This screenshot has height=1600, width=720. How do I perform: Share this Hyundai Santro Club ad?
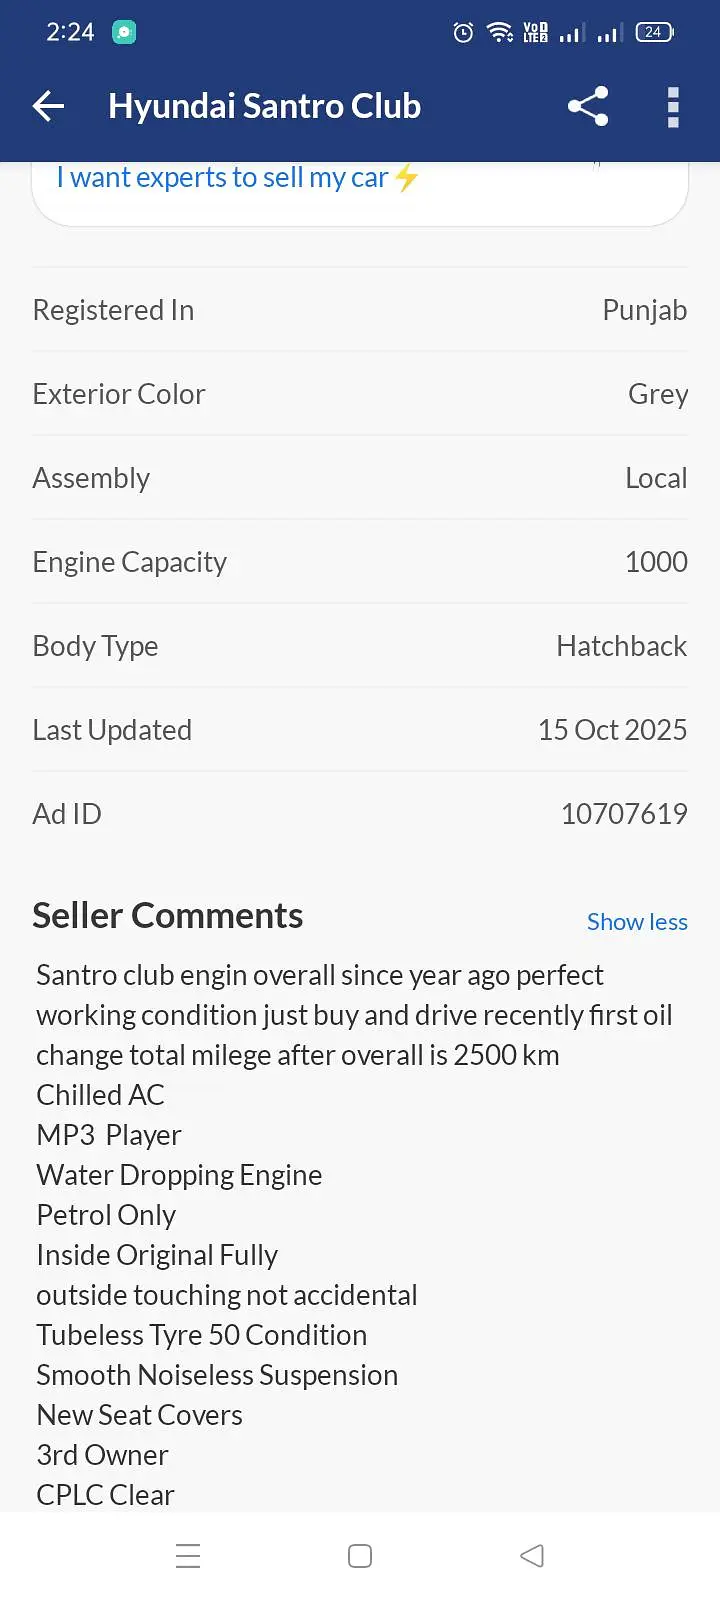click(x=588, y=106)
